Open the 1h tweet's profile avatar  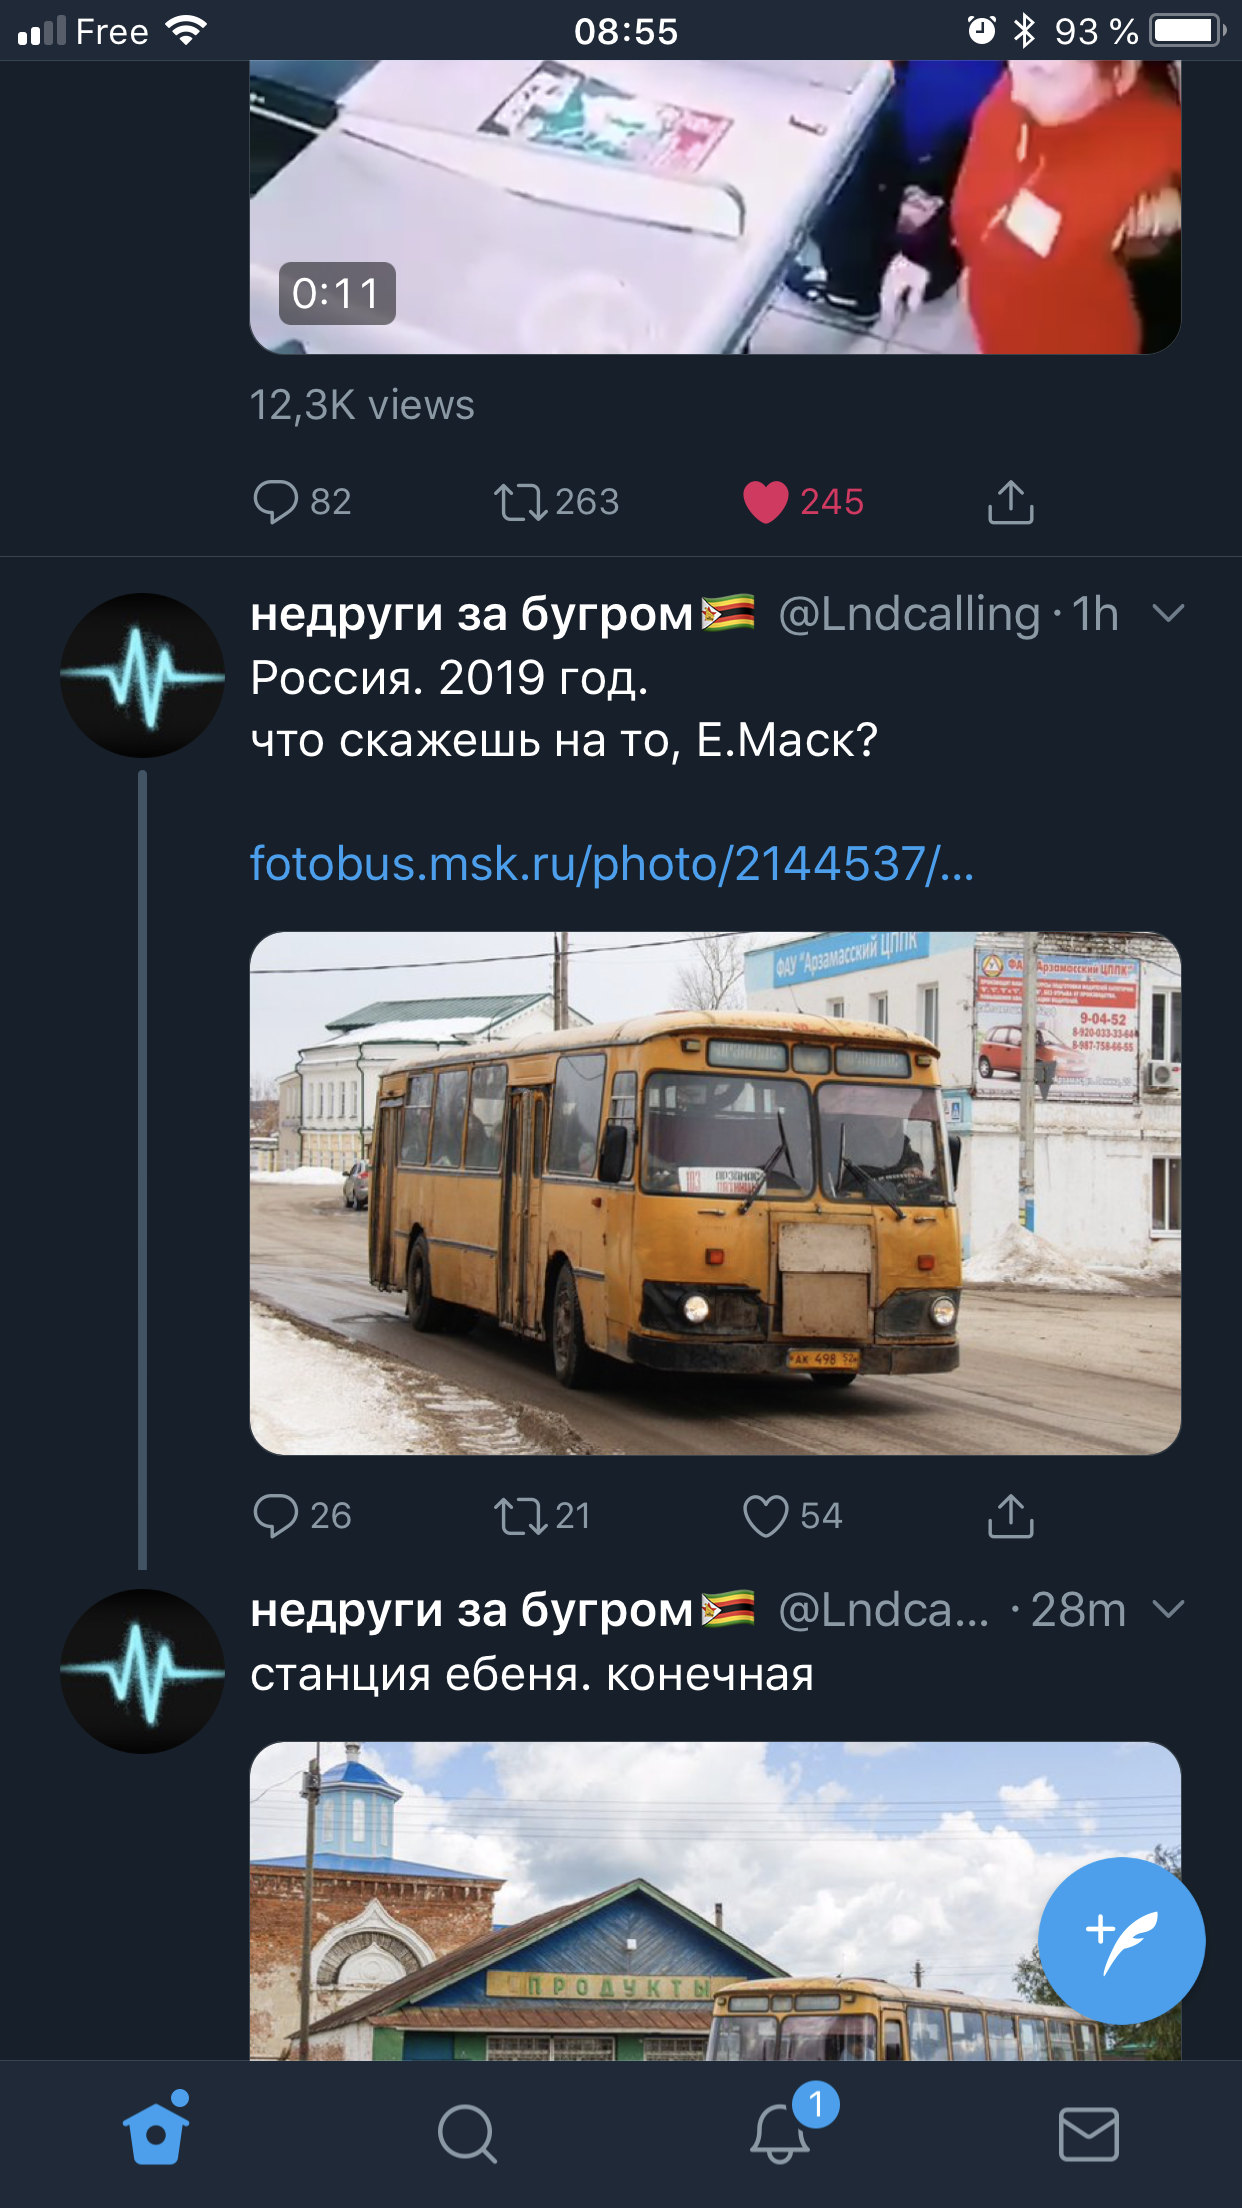142,675
